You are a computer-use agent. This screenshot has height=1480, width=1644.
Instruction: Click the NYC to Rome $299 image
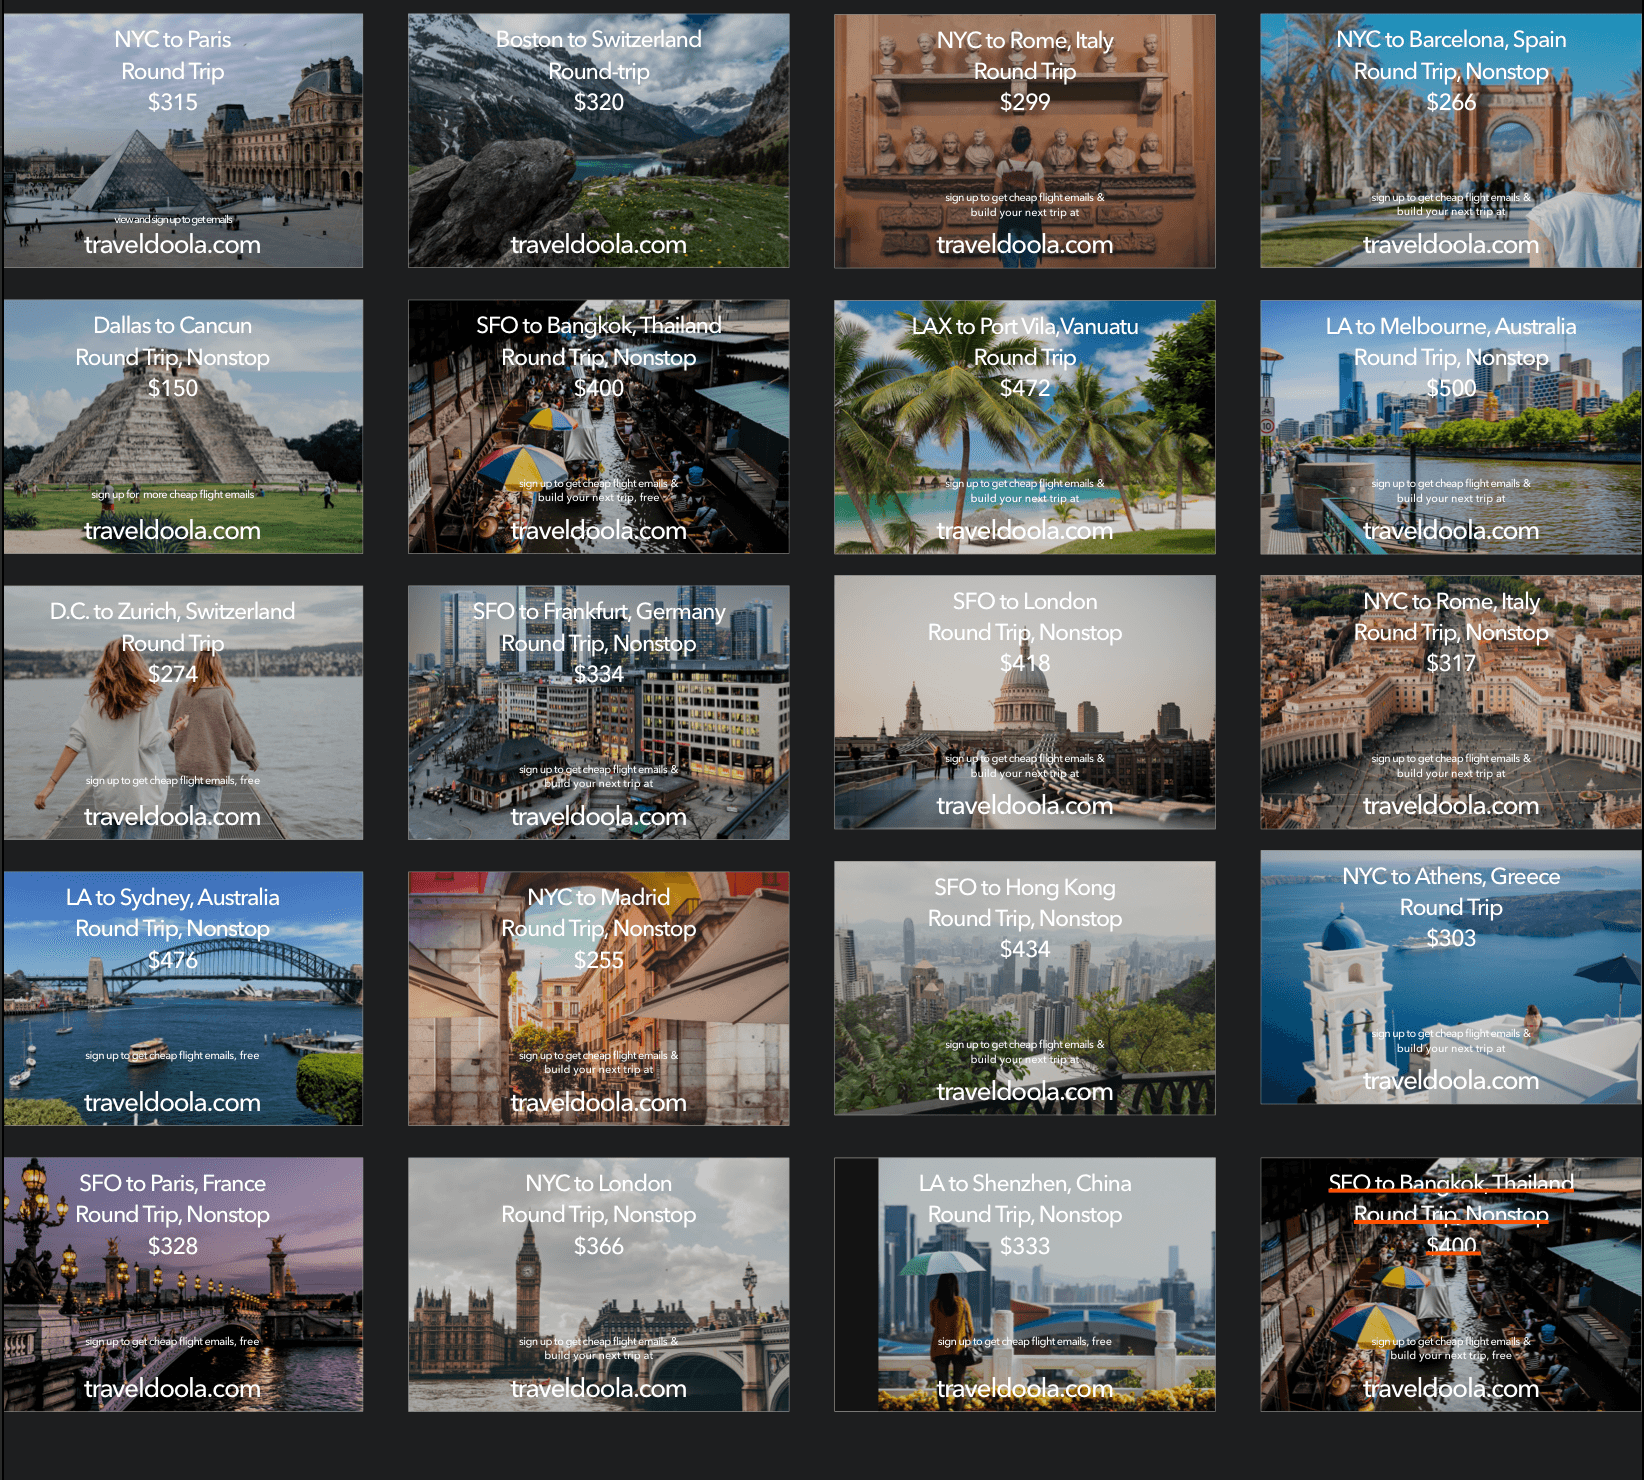1024,141
